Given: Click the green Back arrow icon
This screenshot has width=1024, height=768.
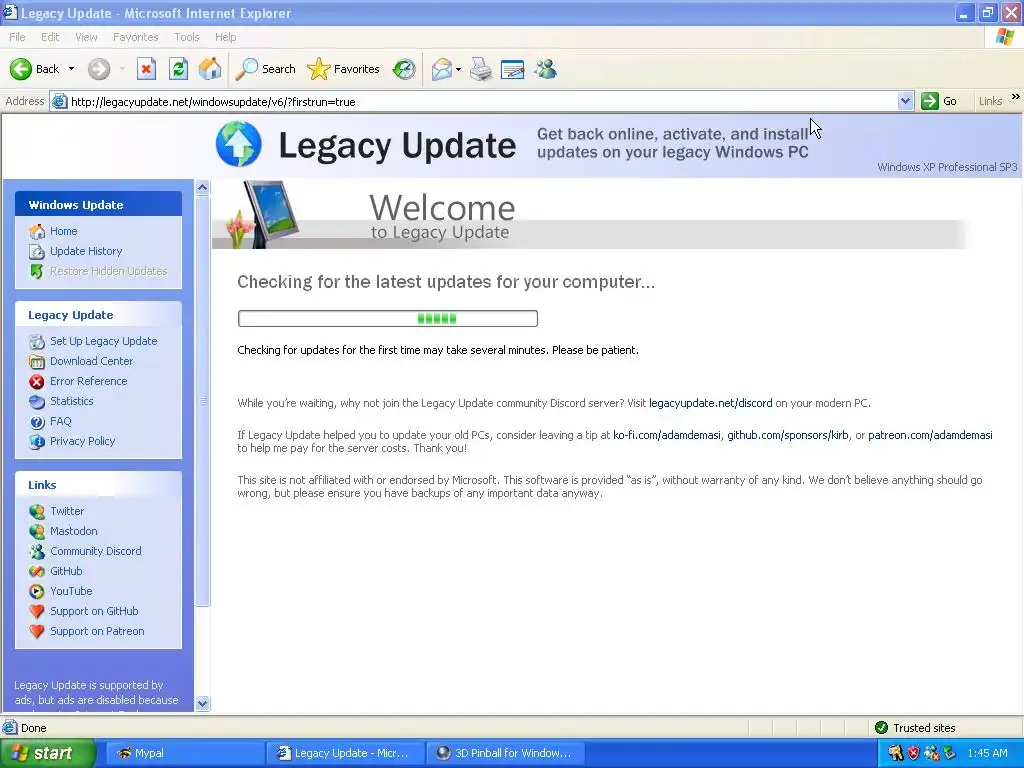Looking at the screenshot, I should click(21, 69).
